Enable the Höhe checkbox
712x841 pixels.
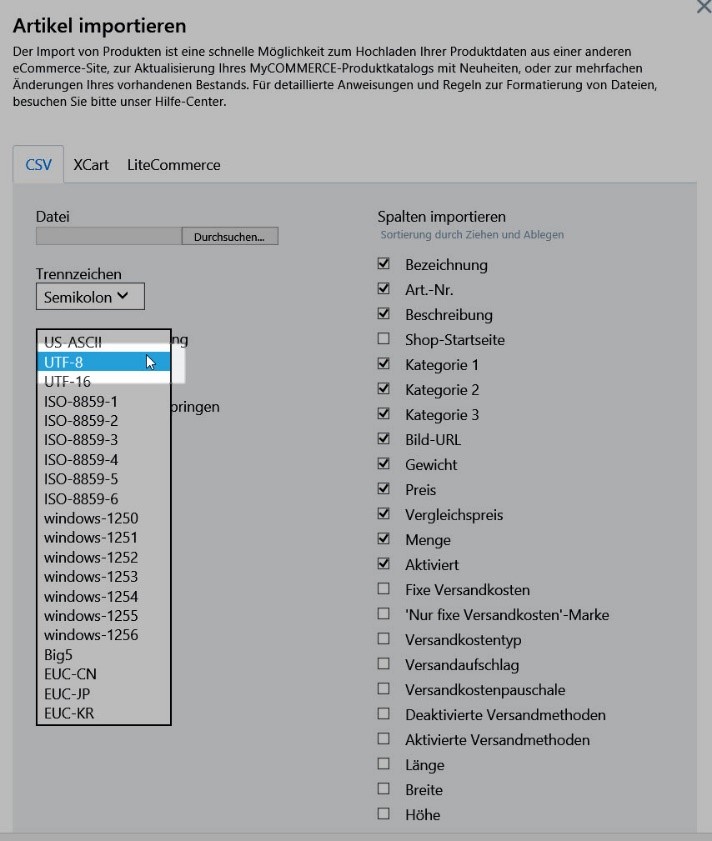click(384, 814)
